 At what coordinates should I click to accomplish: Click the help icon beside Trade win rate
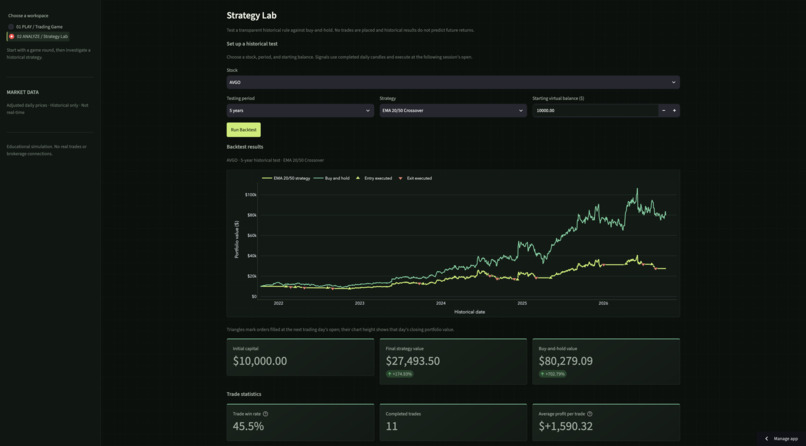[x=265, y=414]
